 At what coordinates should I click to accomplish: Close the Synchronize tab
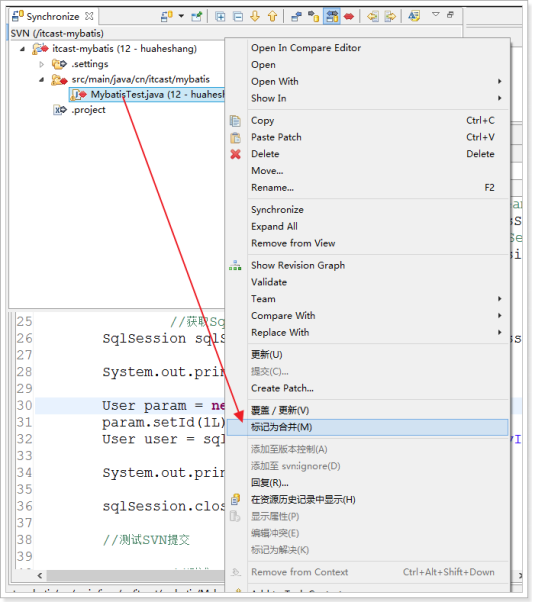(89, 16)
